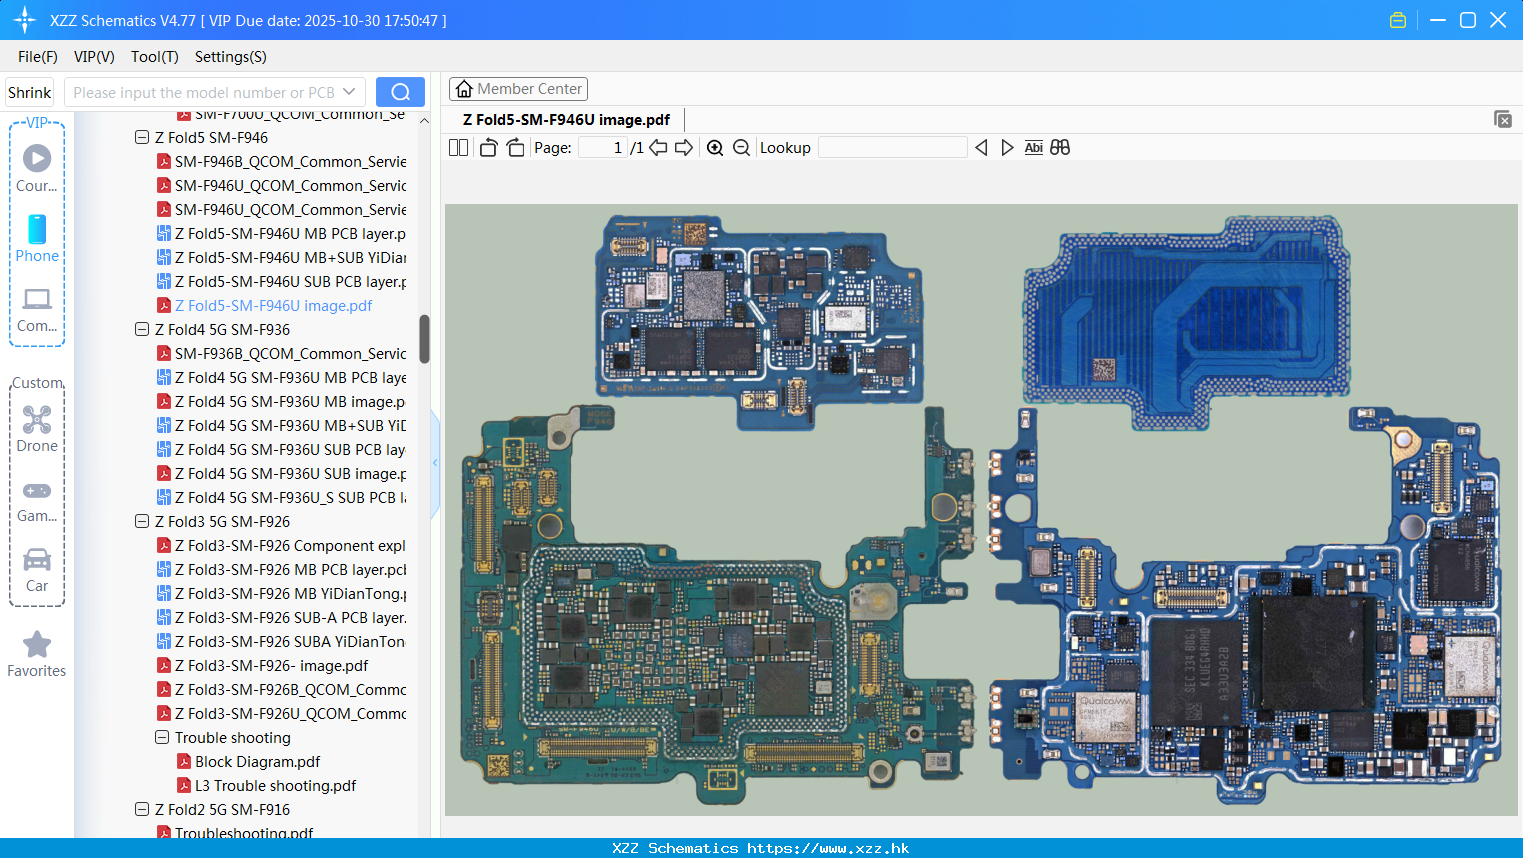The width and height of the screenshot is (1523, 858).
Task: Open the Game console category
Action: point(37,500)
